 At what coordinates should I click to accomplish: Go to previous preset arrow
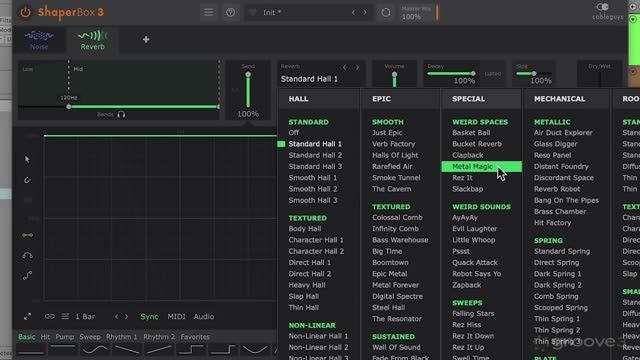click(x=353, y=12)
